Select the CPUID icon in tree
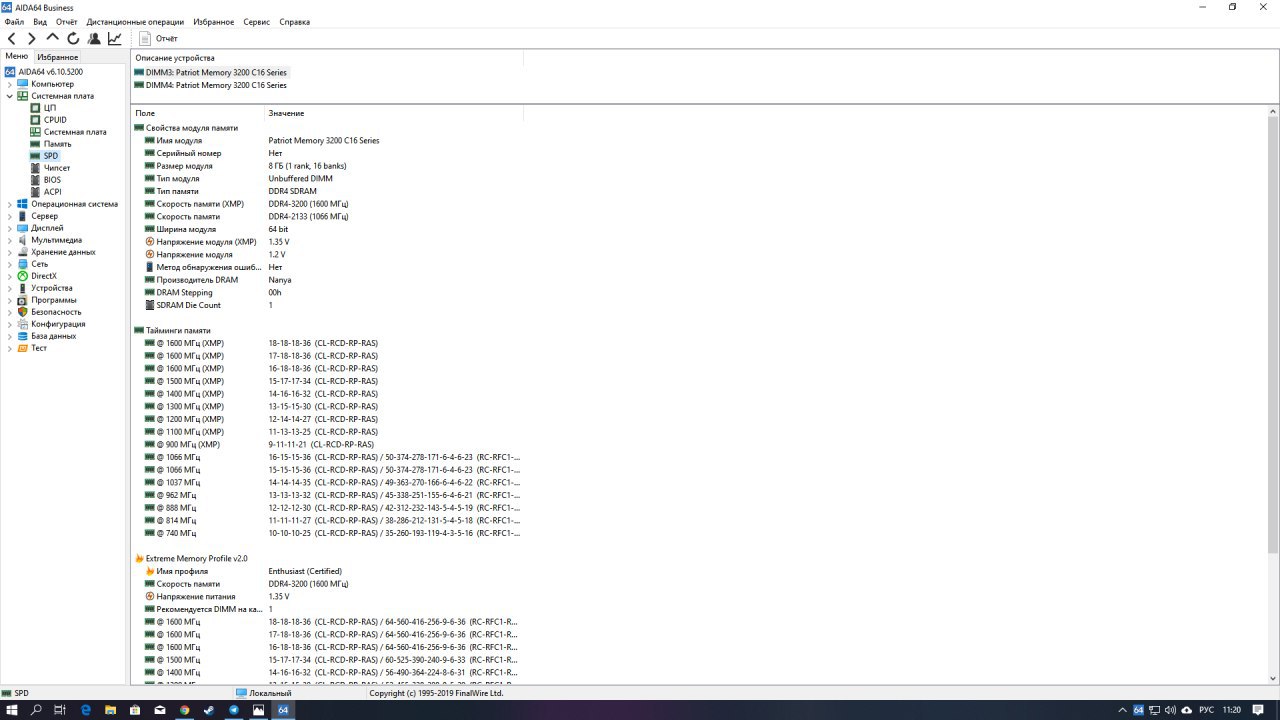The image size is (1280, 720). click(x=35, y=120)
